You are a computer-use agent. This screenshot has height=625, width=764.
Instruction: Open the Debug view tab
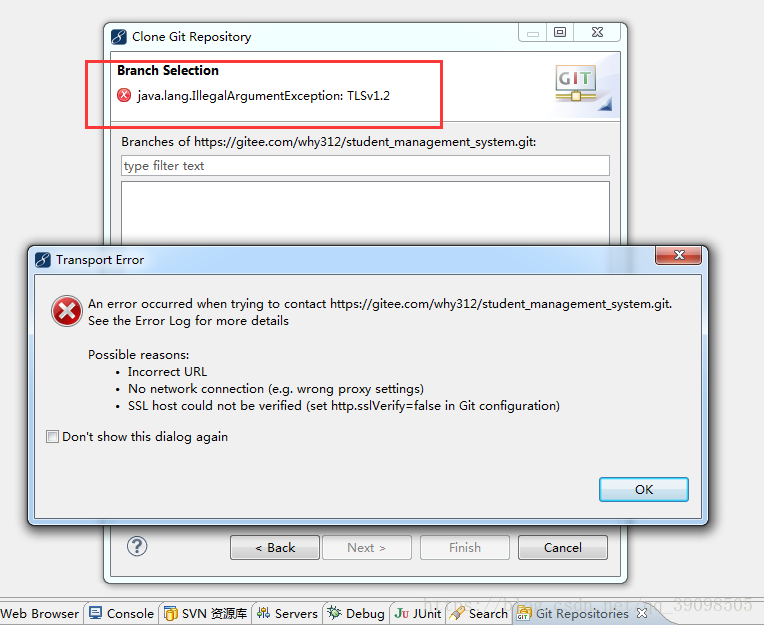click(x=356, y=613)
